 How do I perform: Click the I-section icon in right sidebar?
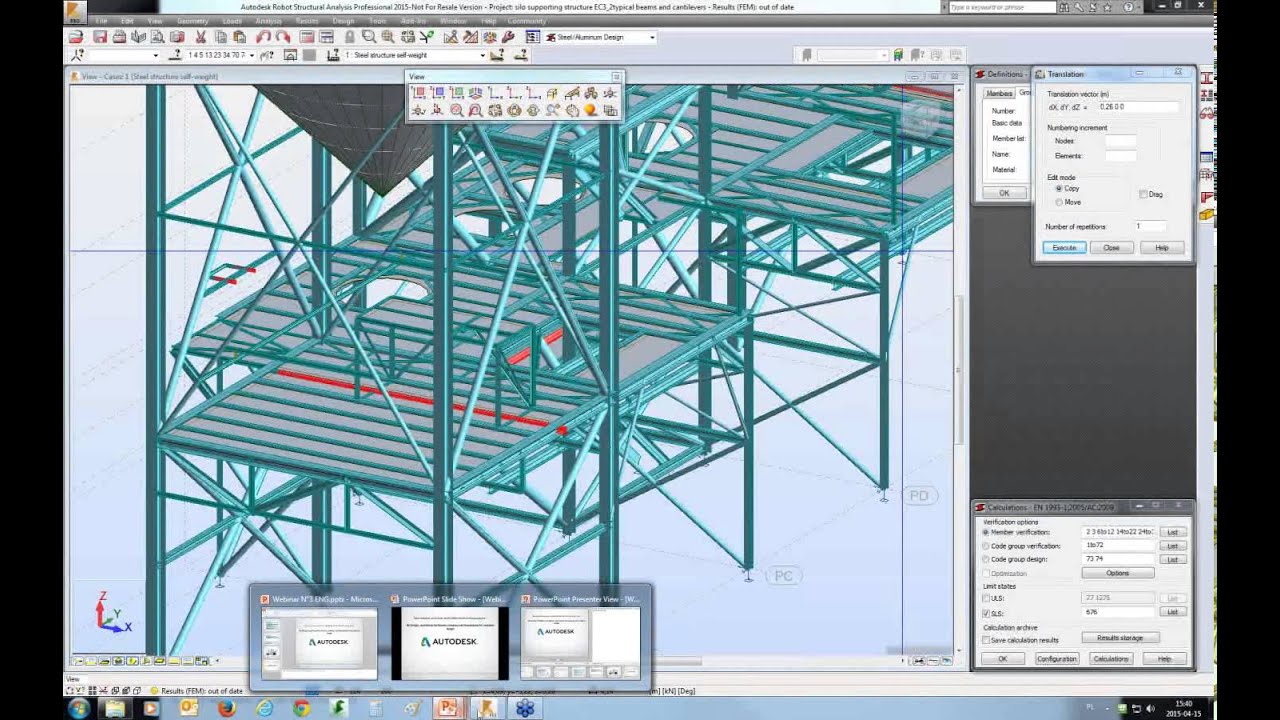tap(1207, 79)
